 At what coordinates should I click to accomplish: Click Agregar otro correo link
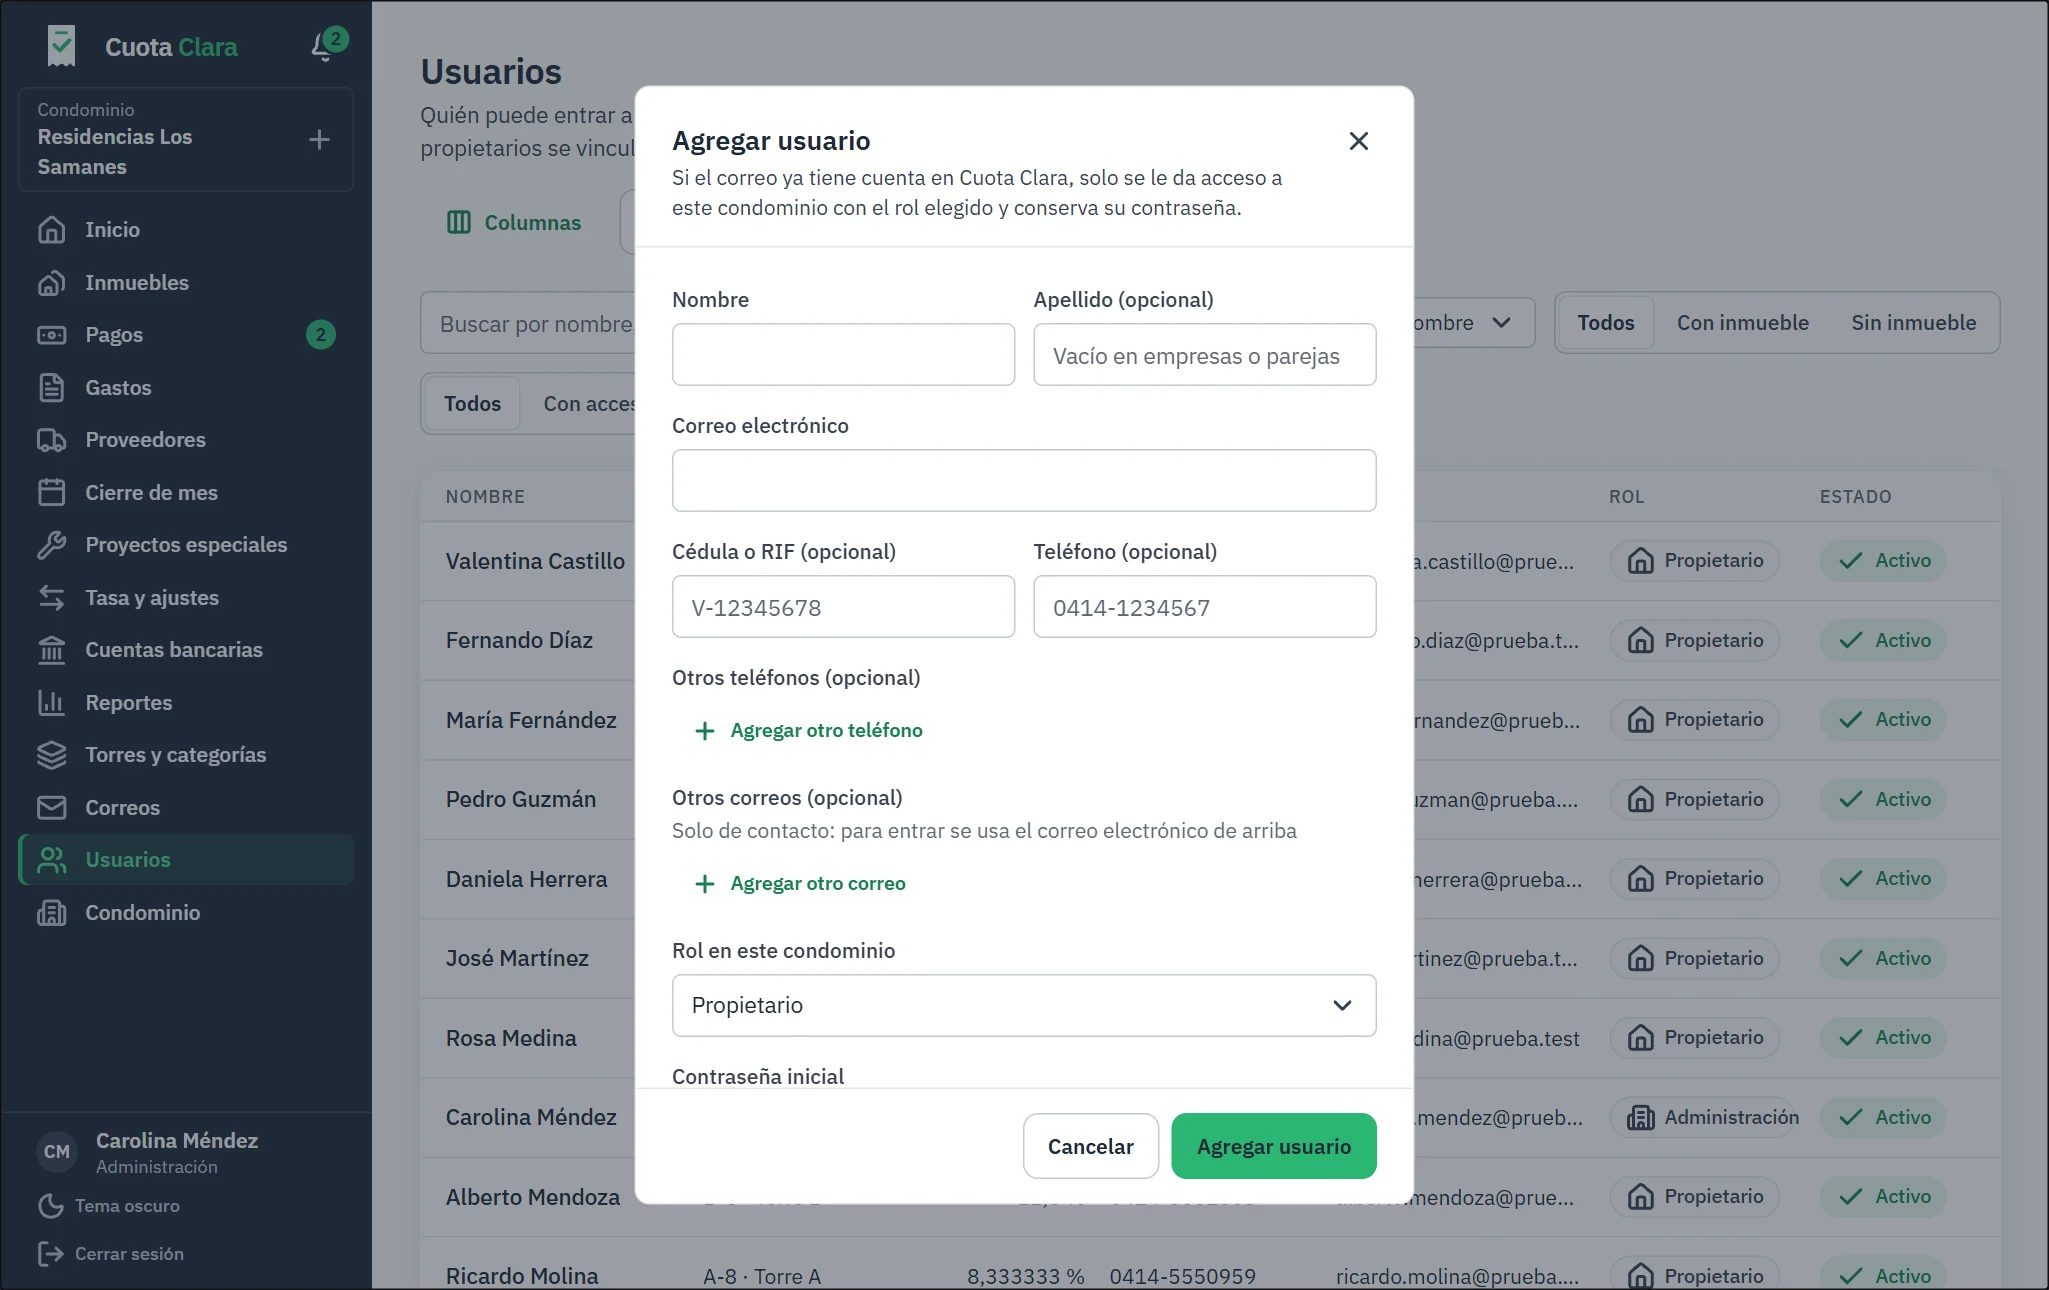(x=800, y=884)
